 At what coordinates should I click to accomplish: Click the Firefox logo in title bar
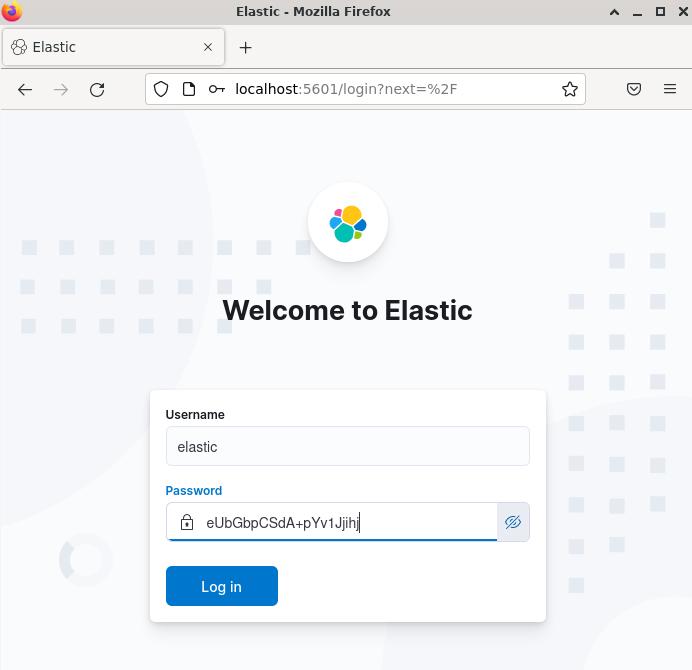[x=12, y=11]
